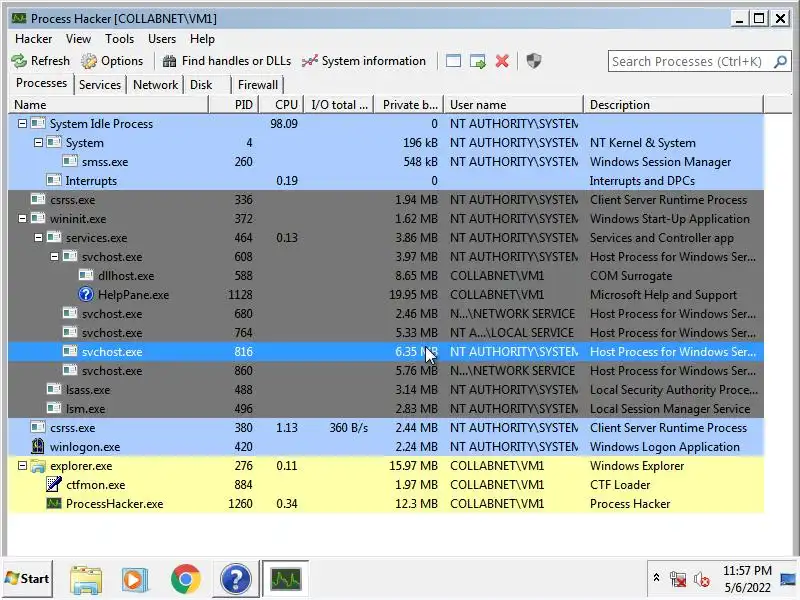Sort by User name column header
The image size is (800, 600).
(513, 105)
